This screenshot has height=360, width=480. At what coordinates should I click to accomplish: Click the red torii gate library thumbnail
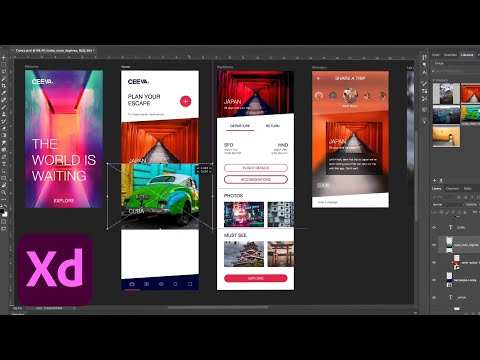[x=470, y=93]
